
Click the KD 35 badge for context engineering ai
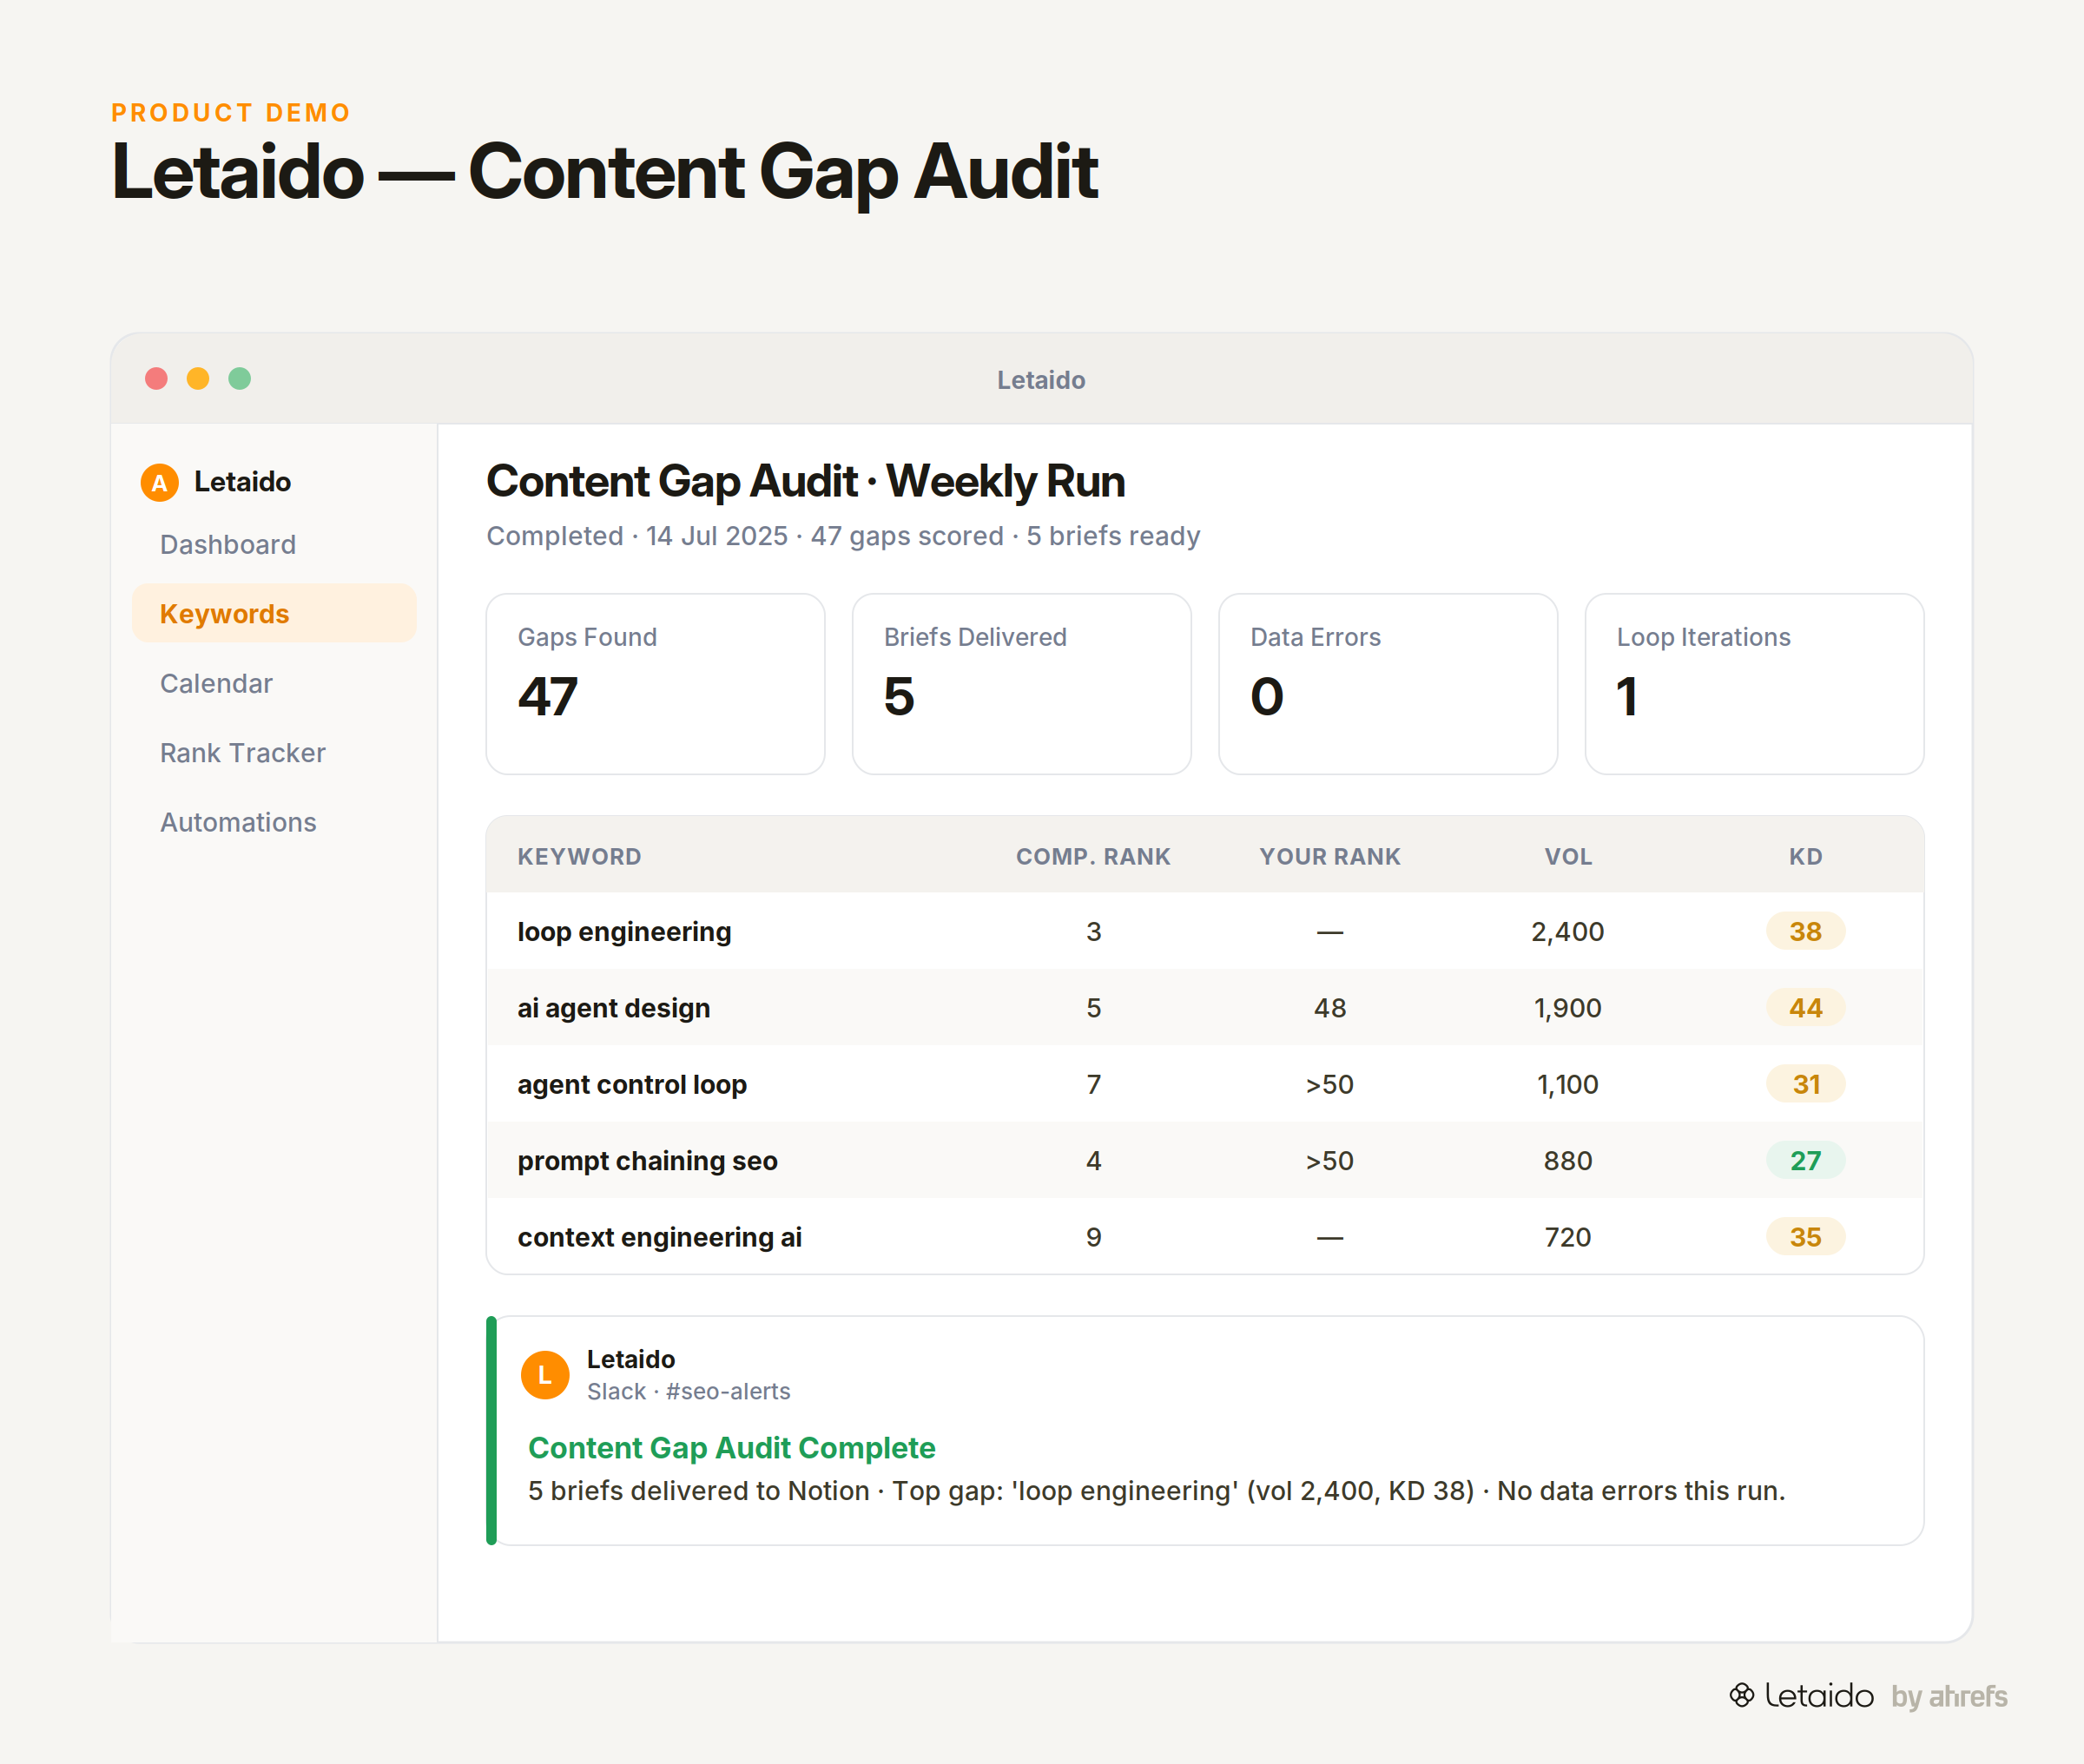coord(1805,1237)
